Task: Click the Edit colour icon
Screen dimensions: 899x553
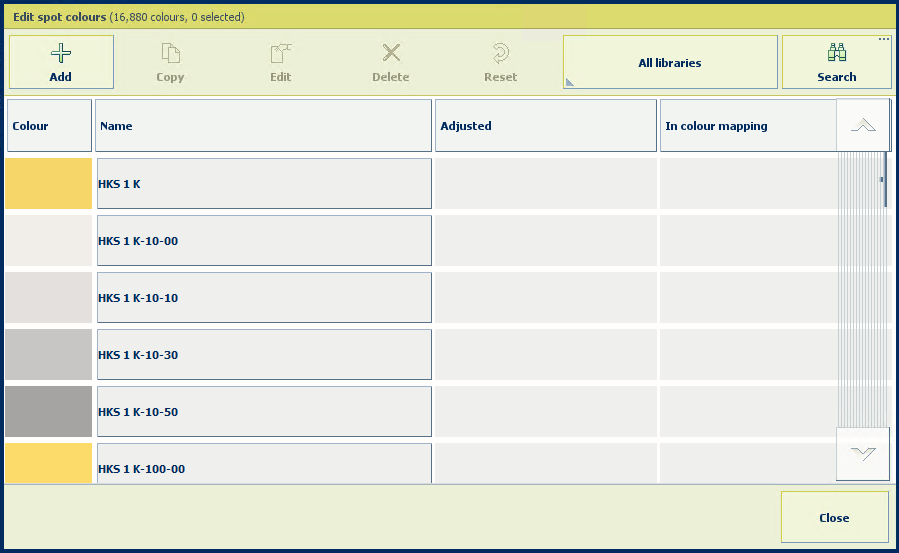Action: coord(281,54)
